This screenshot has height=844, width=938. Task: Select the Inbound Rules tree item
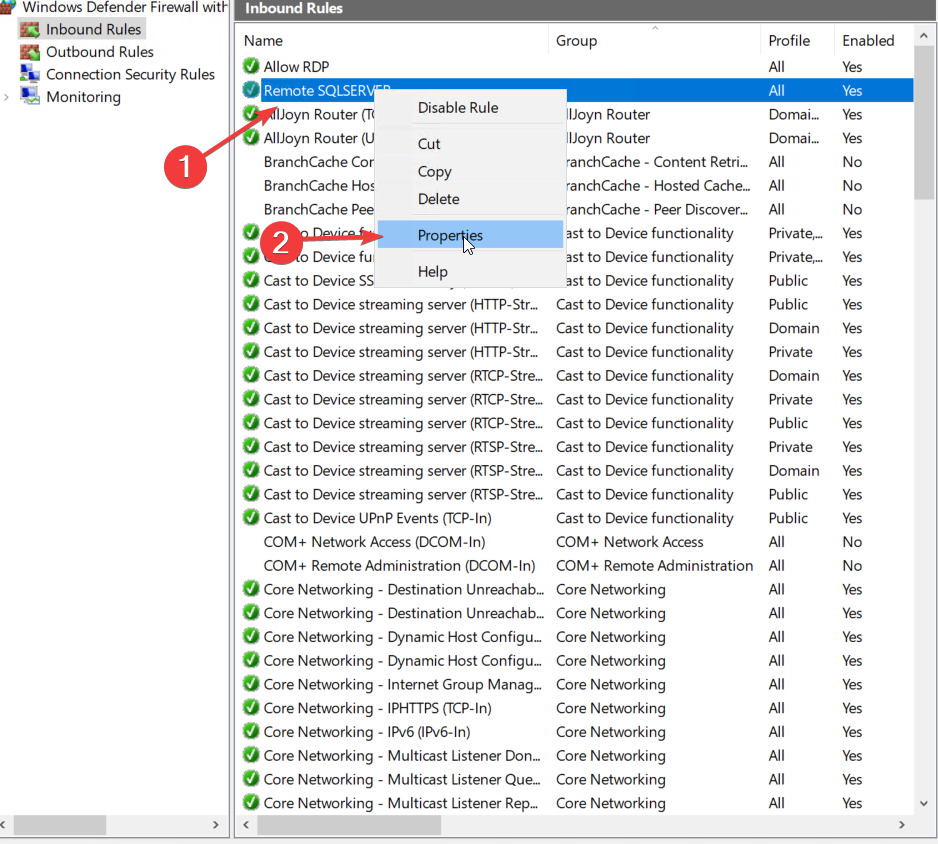click(93, 29)
